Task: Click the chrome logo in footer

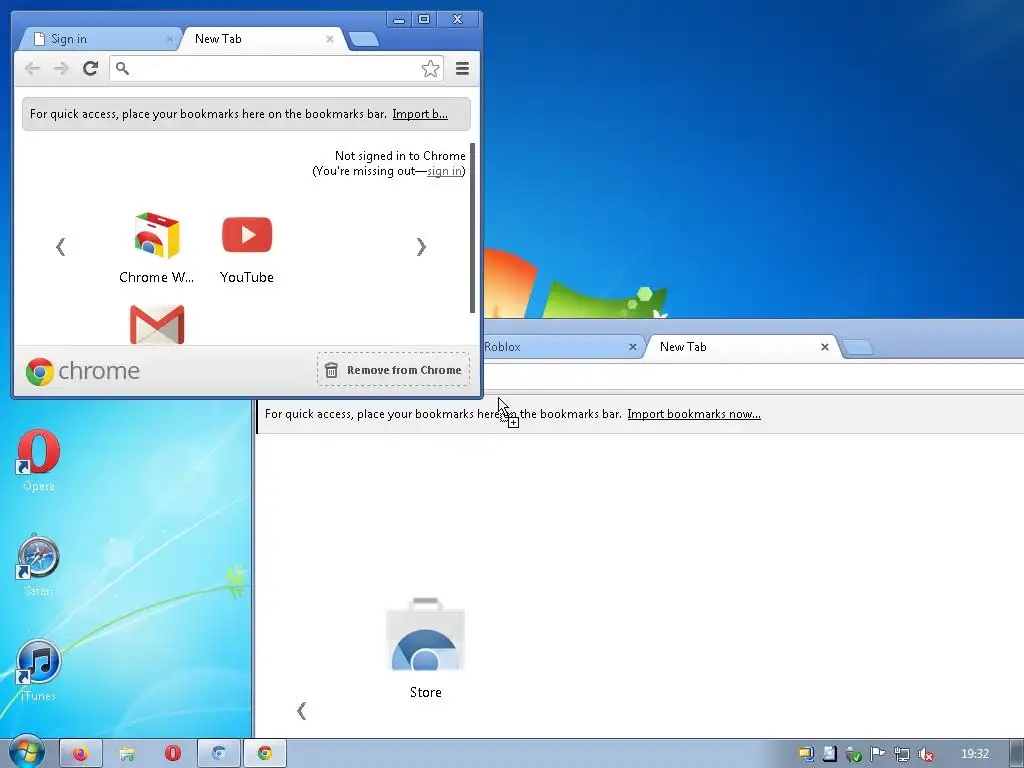Action: [x=83, y=371]
